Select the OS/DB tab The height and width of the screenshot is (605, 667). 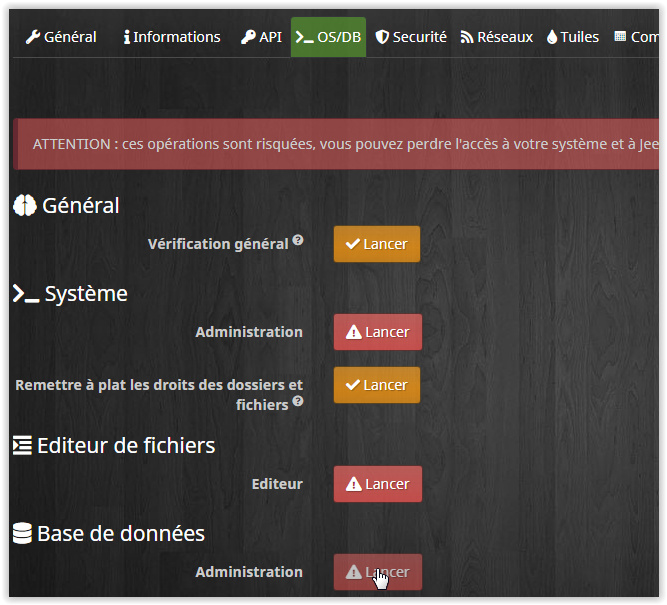[x=328, y=37]
